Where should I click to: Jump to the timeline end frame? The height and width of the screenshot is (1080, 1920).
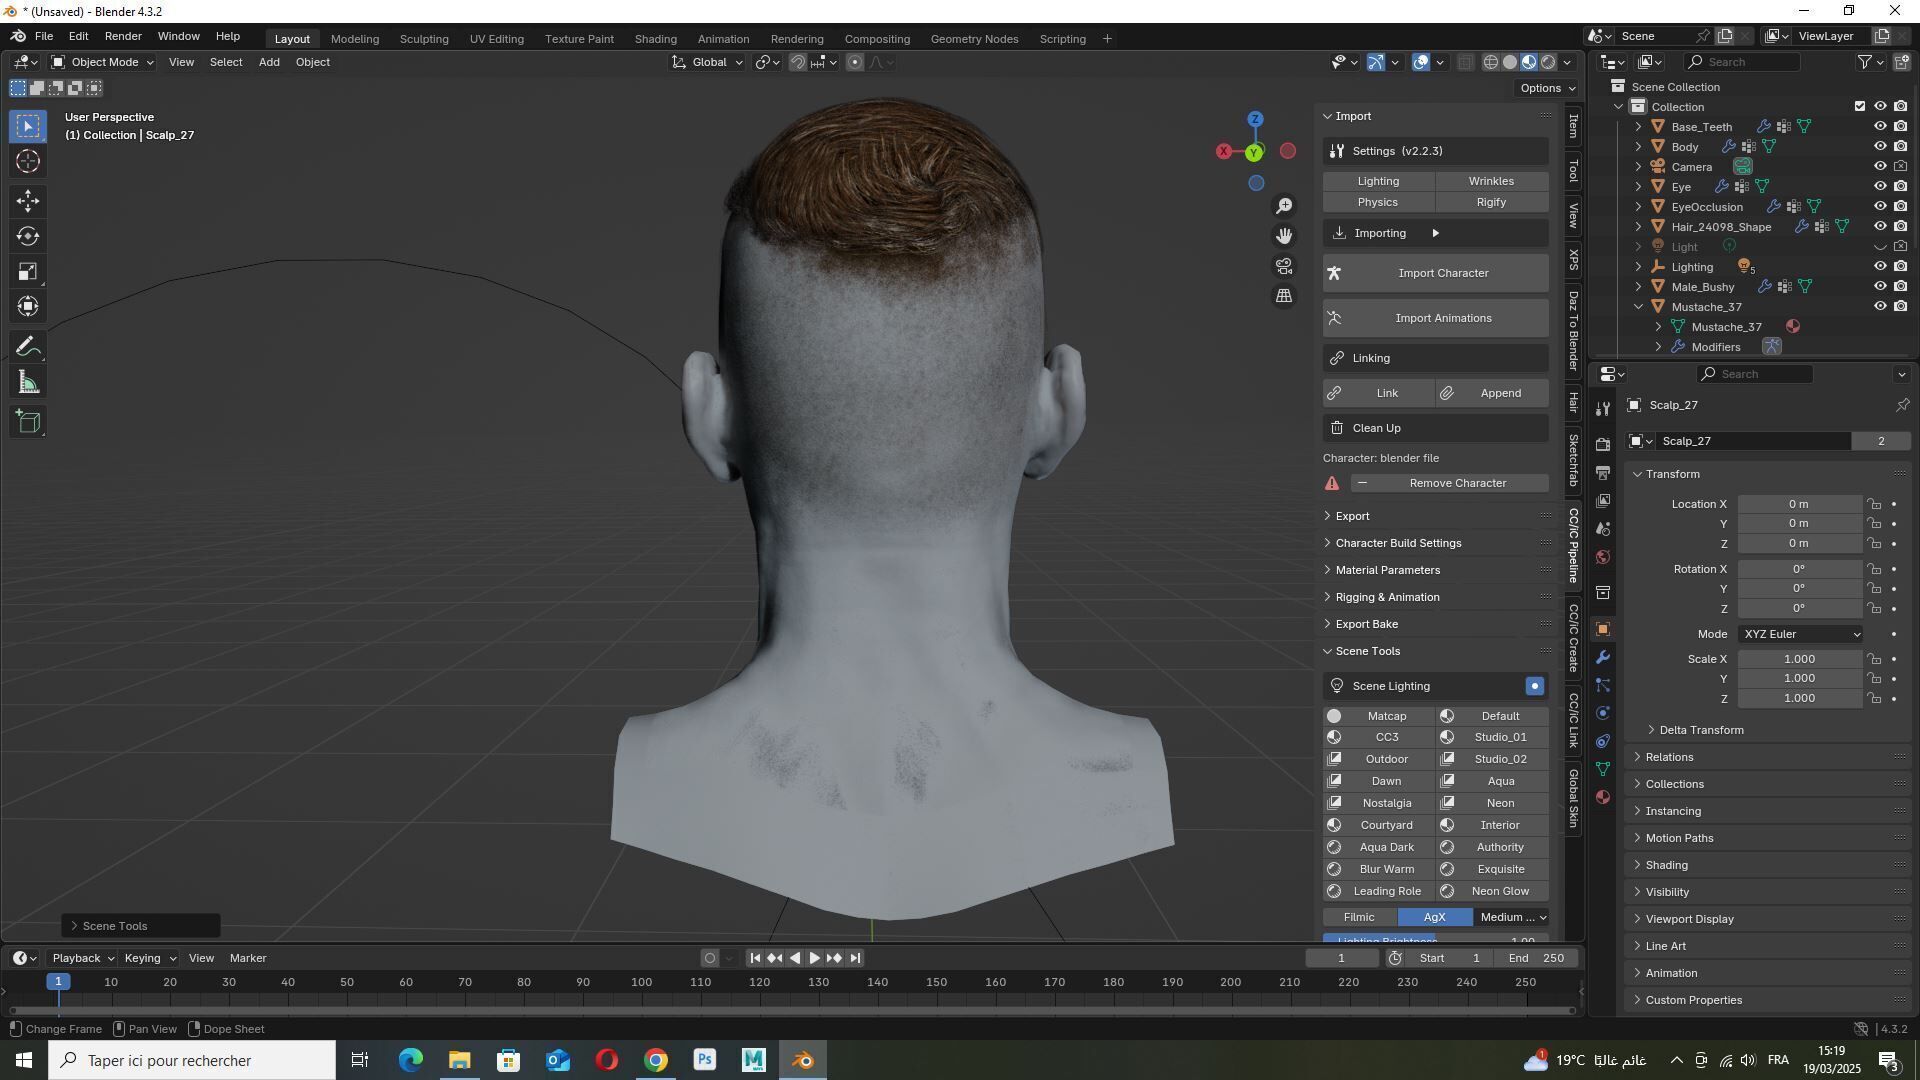click(855, 958)
